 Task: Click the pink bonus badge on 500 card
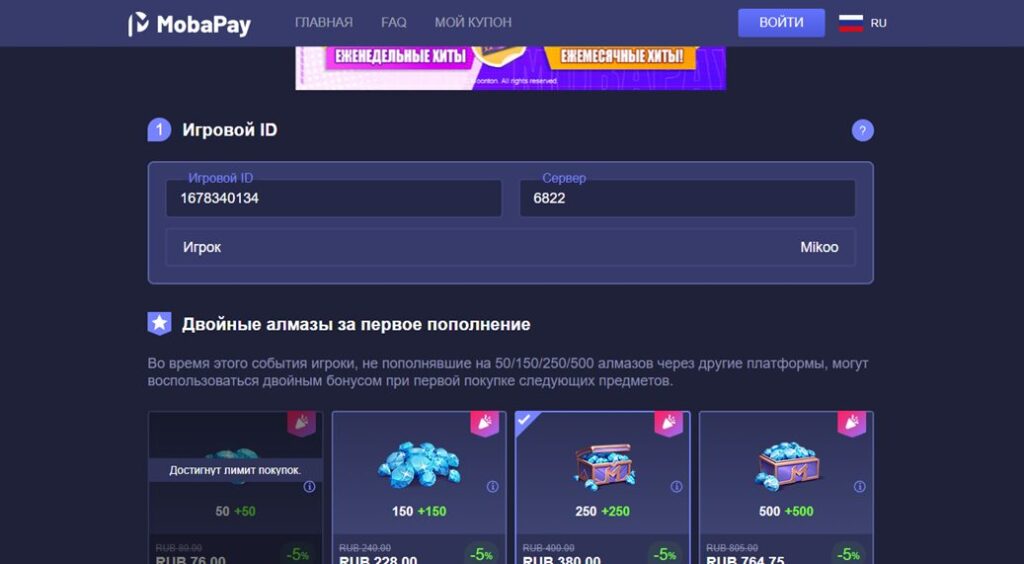[852, 423]
